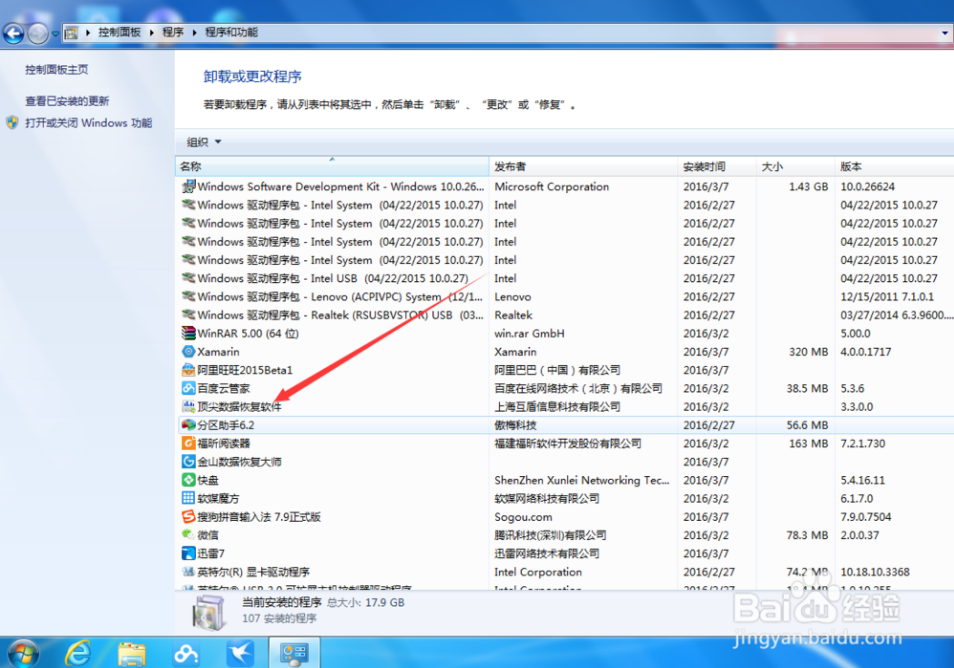
Task: Click the Microsoft Corporation publisher cell
Action: (x=551, y=187)
